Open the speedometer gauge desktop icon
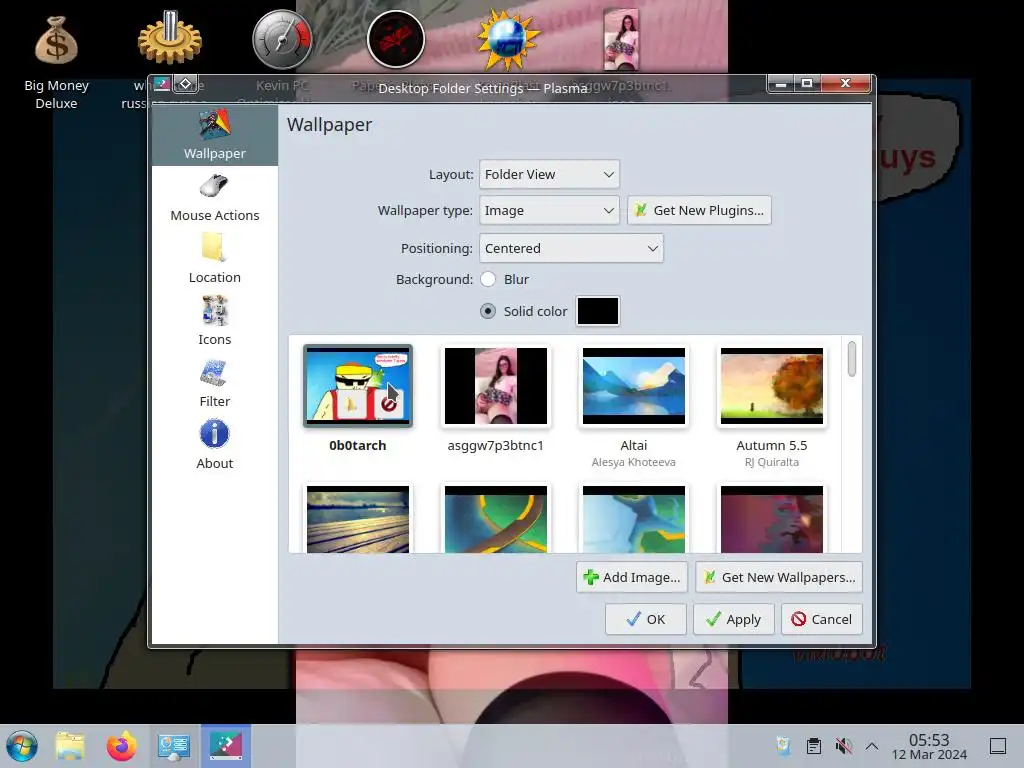The width and height of the screenshot is (1024, 768). (x=283, y=39)
